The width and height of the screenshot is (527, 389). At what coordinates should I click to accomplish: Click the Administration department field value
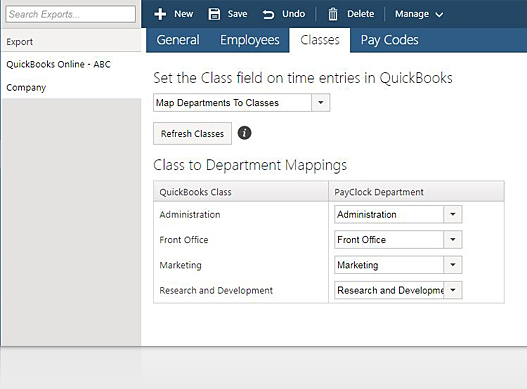coord(367,215)
